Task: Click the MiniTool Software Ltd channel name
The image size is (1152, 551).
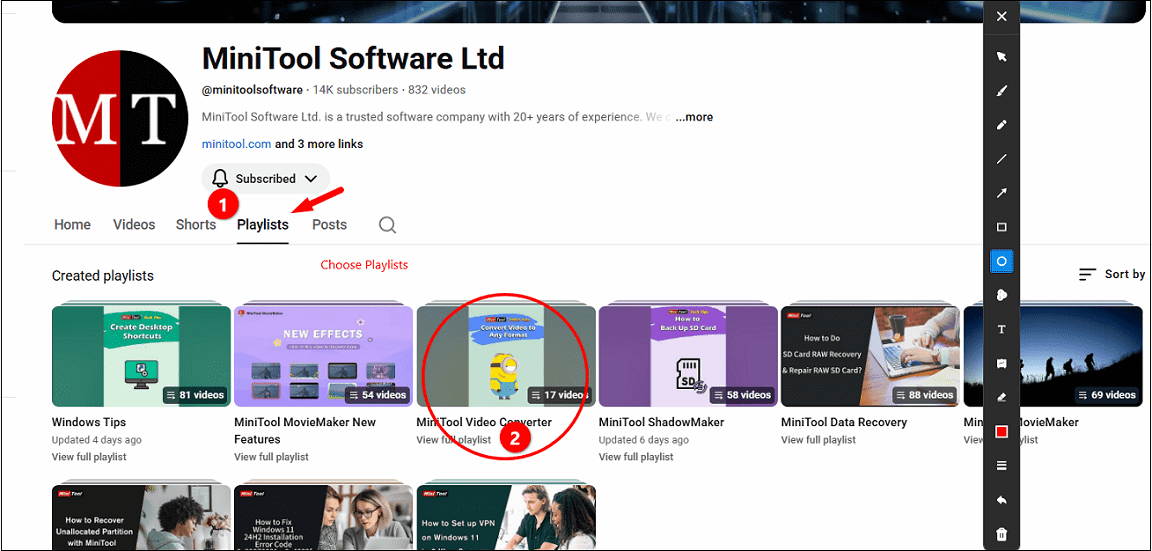Action: coord(353,57)
